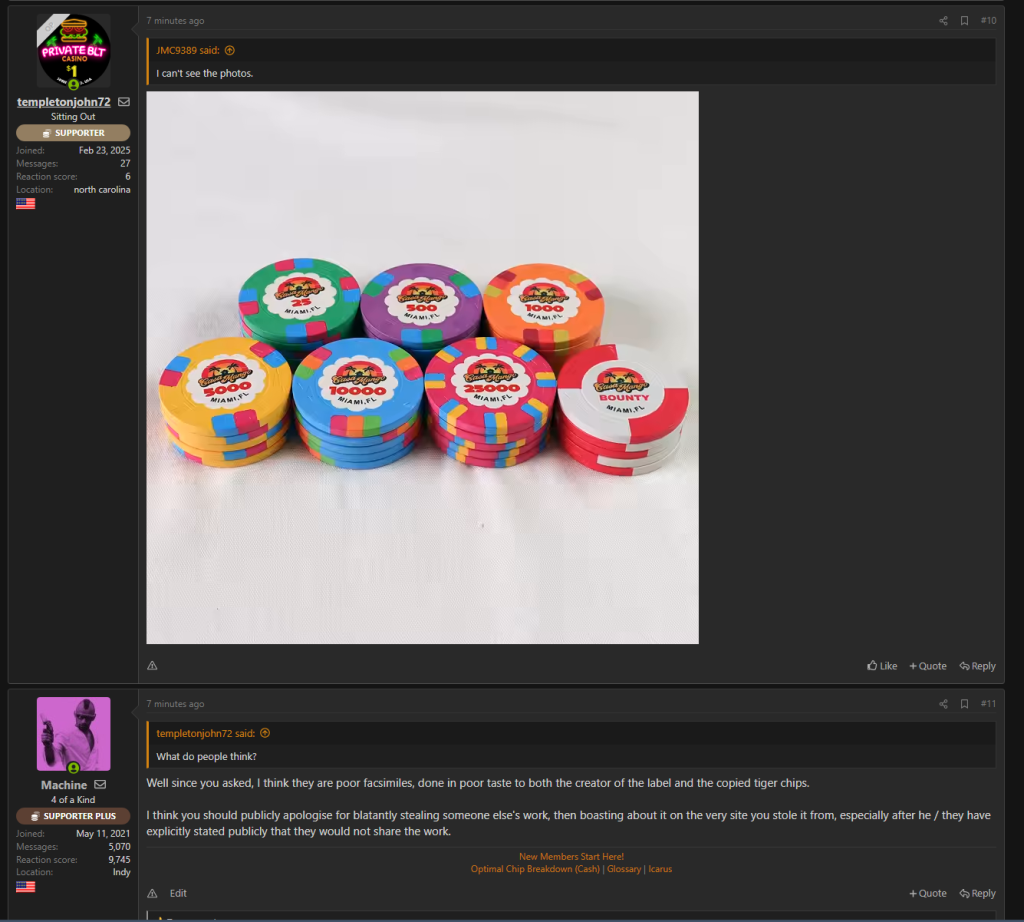1024x922 pixels.
Task: Report post #10 with warning icon
Action: 152,666
